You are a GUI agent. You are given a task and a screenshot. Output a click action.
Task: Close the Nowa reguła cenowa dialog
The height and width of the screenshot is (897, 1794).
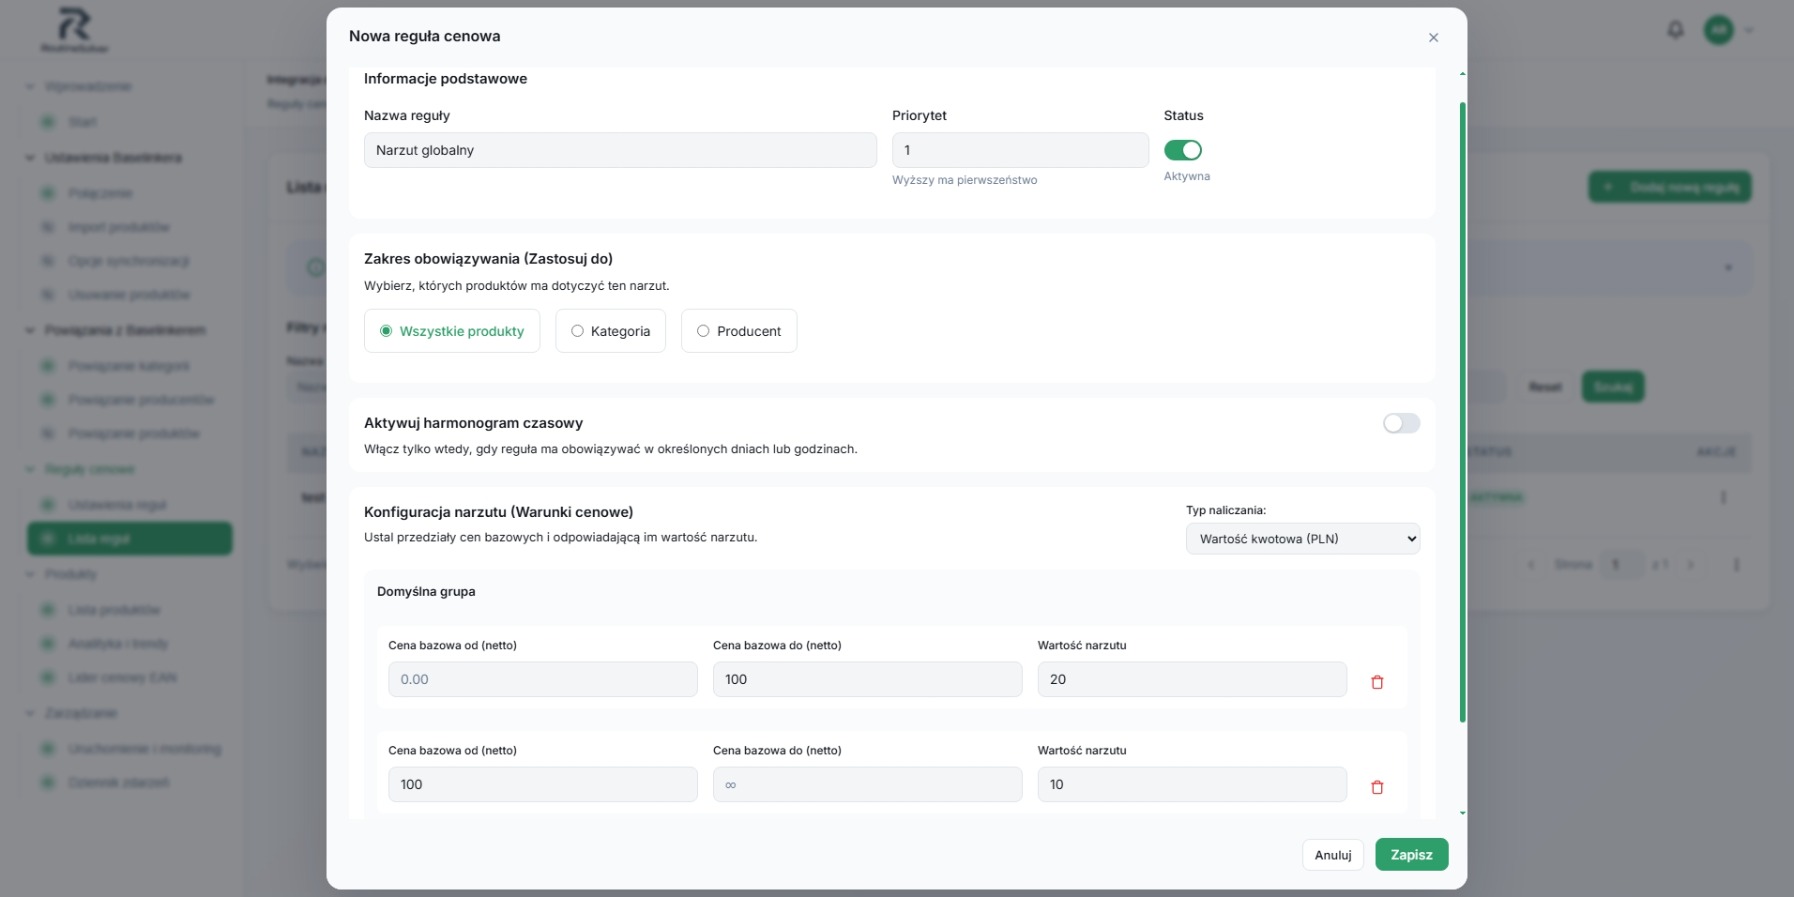1433,38
